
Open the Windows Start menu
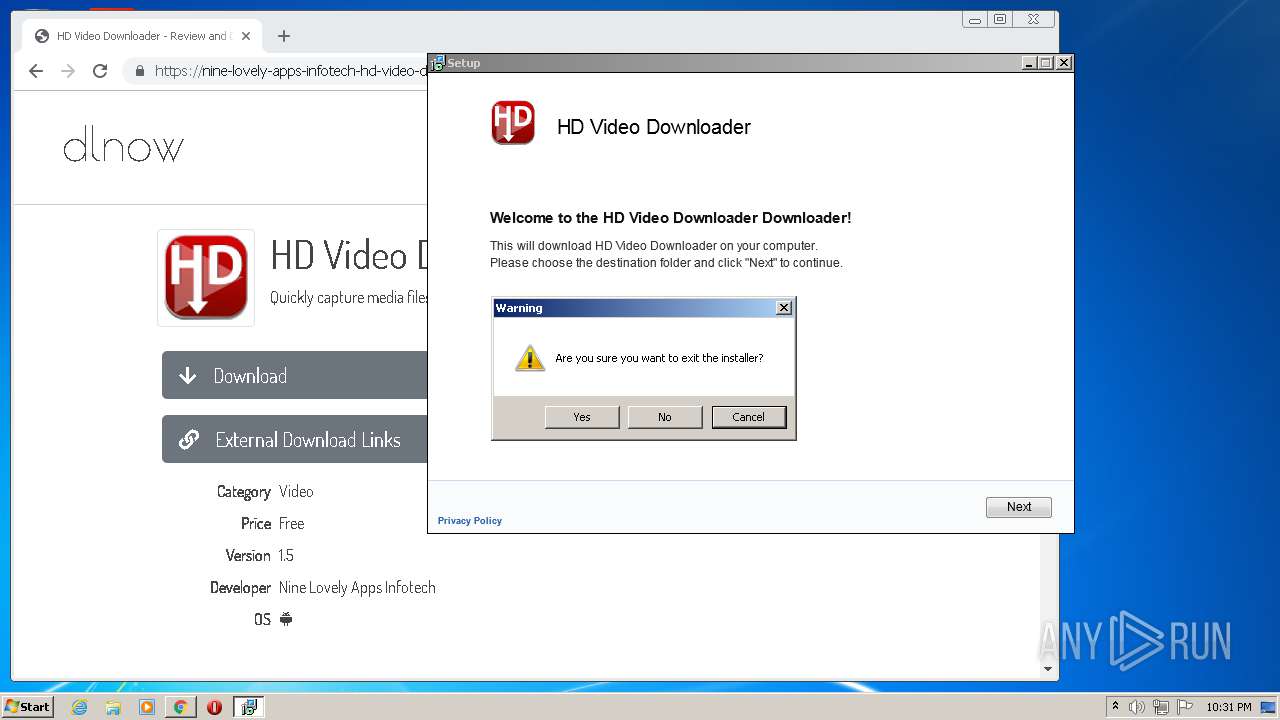coord(27,706)
